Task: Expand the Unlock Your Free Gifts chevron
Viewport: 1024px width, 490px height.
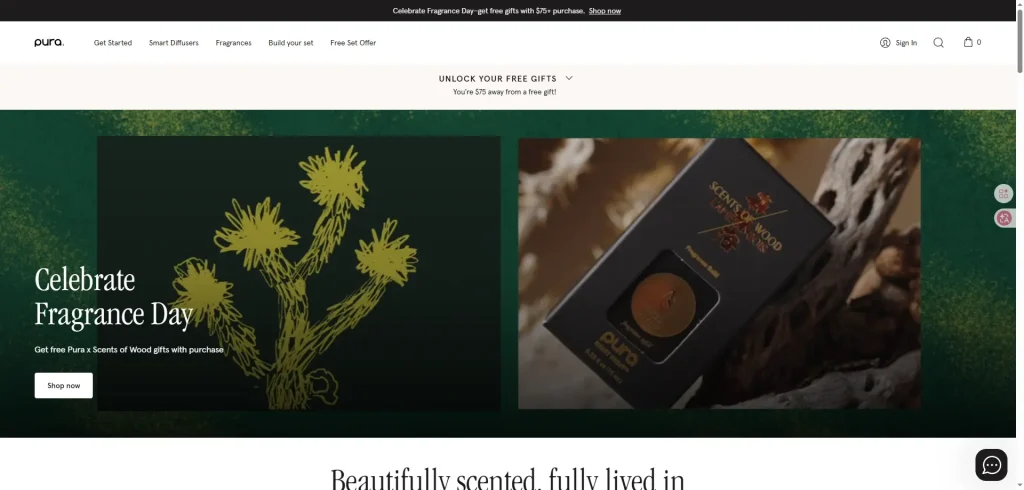Action: tap(569, 78)
